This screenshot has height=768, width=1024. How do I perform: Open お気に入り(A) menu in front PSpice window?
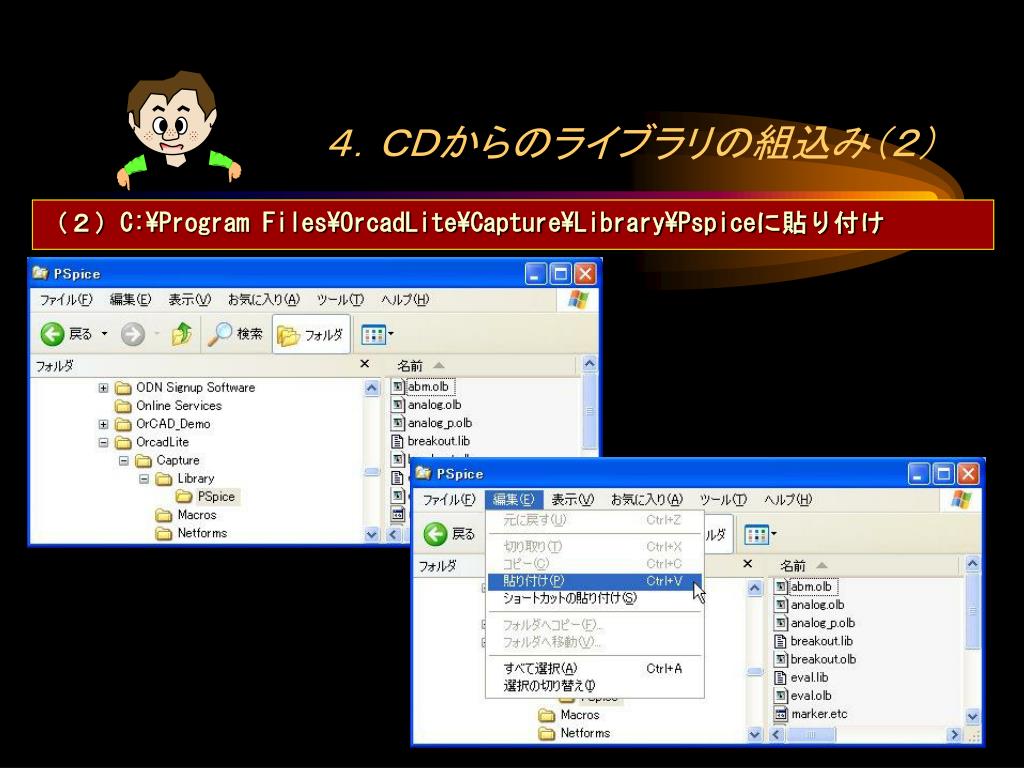click(647, 500)
